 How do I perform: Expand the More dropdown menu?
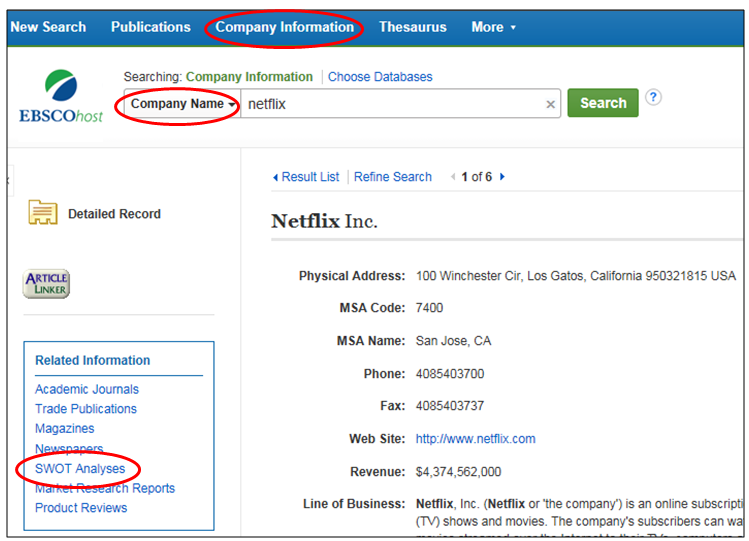493,27
